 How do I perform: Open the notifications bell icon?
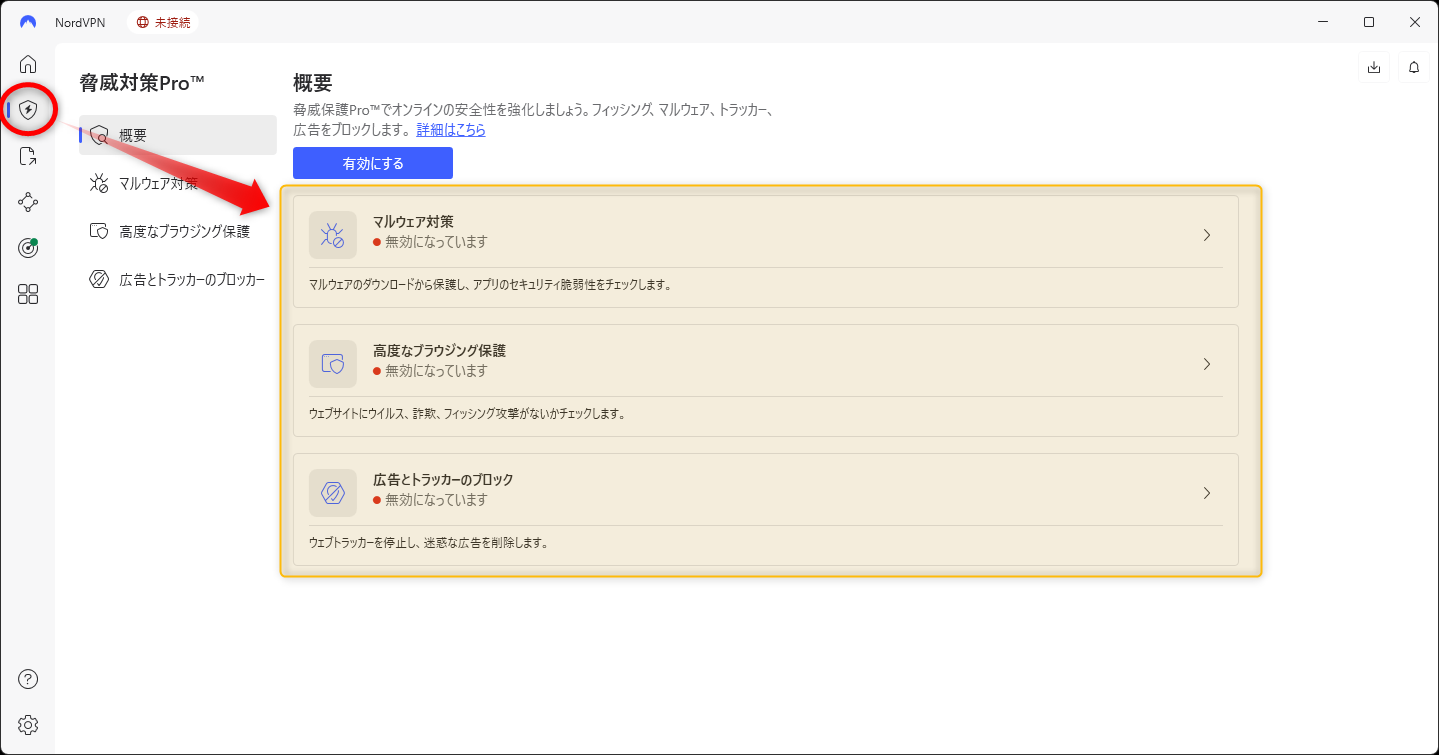point(1414,67)
